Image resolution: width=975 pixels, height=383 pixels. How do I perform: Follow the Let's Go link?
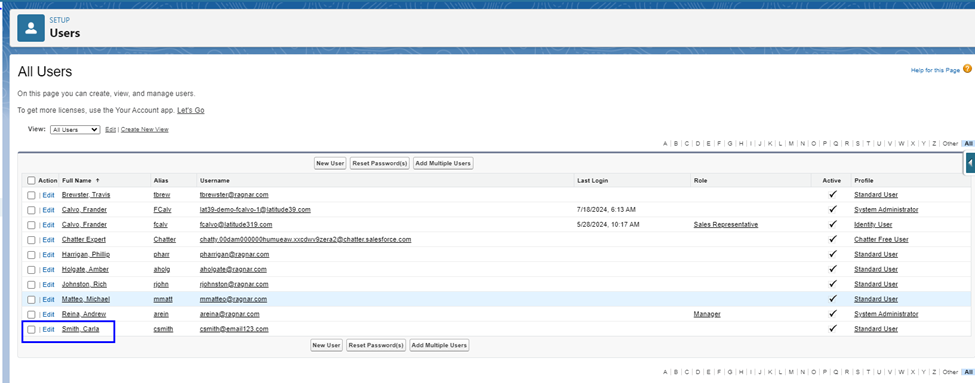(191, 110)
